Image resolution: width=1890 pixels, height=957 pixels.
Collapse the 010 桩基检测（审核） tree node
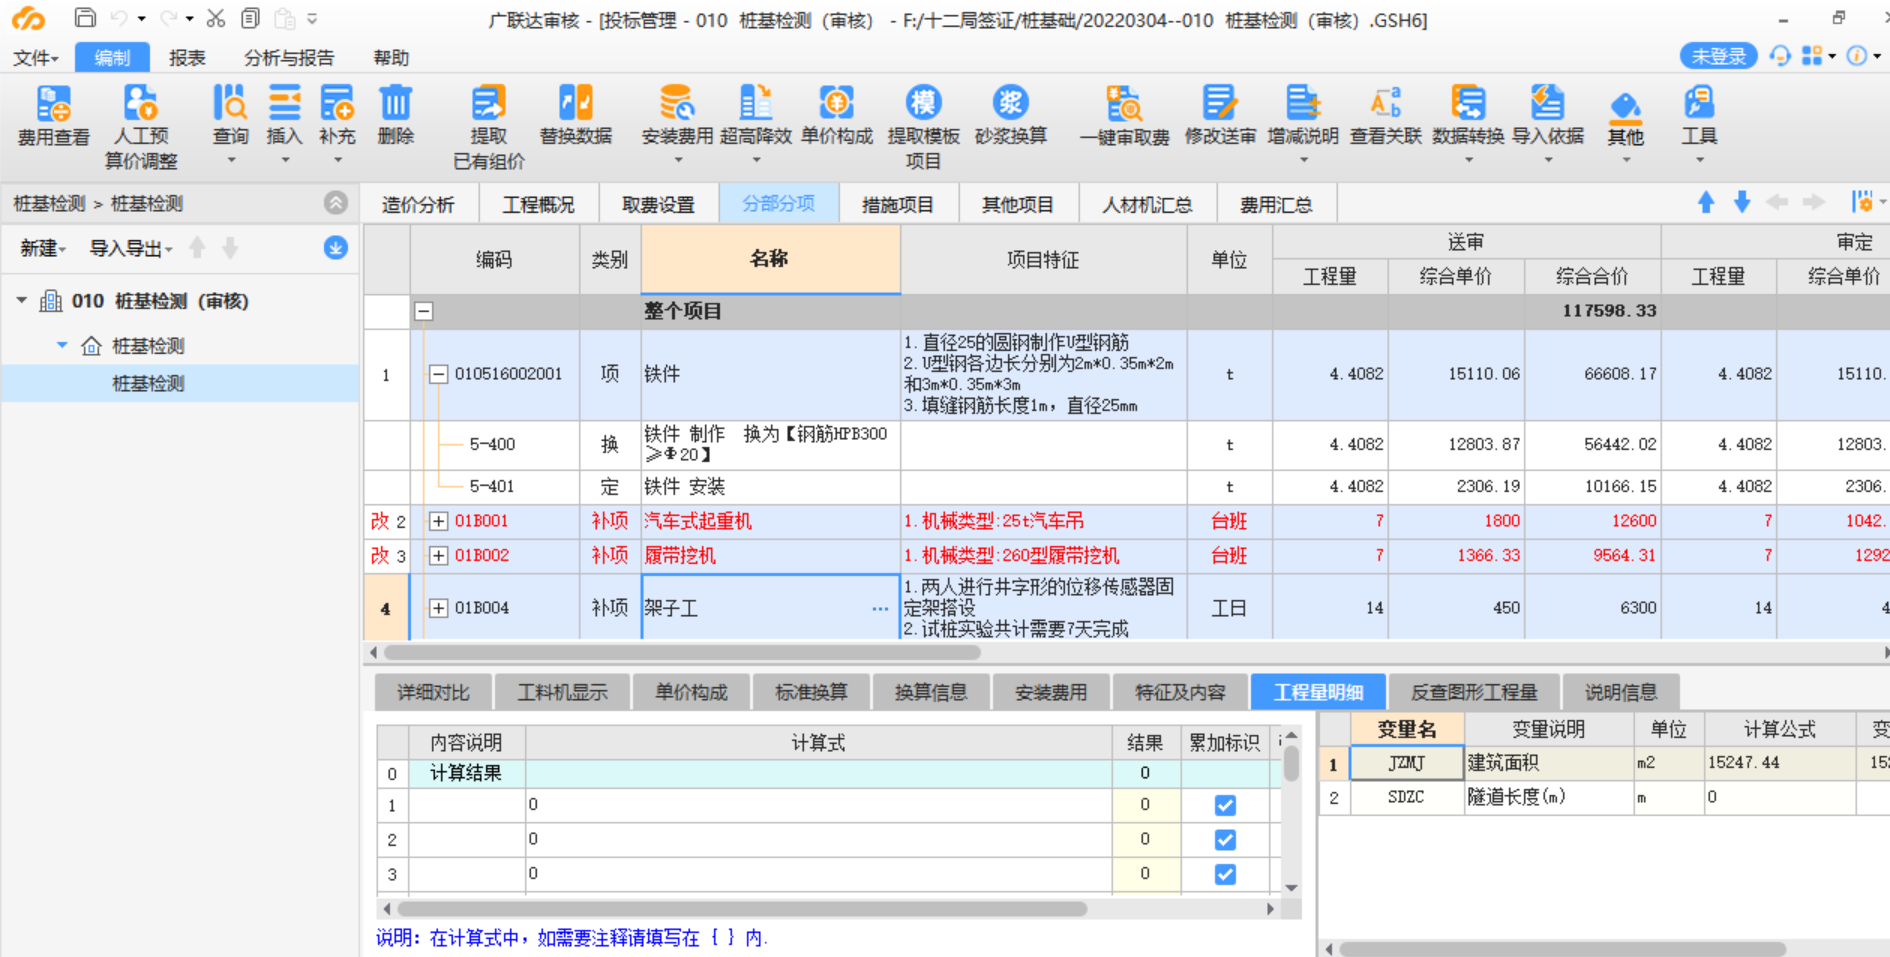coord(22,300)
